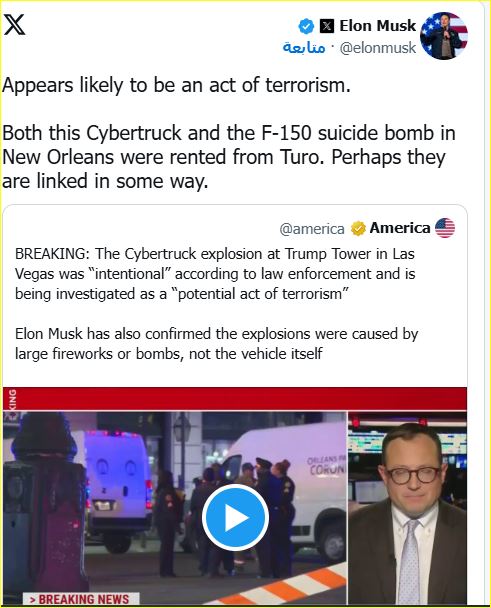Click the BREAKING NEWS banner in video
This screenshot has height=608, width=491.
(x=80, y=598)
